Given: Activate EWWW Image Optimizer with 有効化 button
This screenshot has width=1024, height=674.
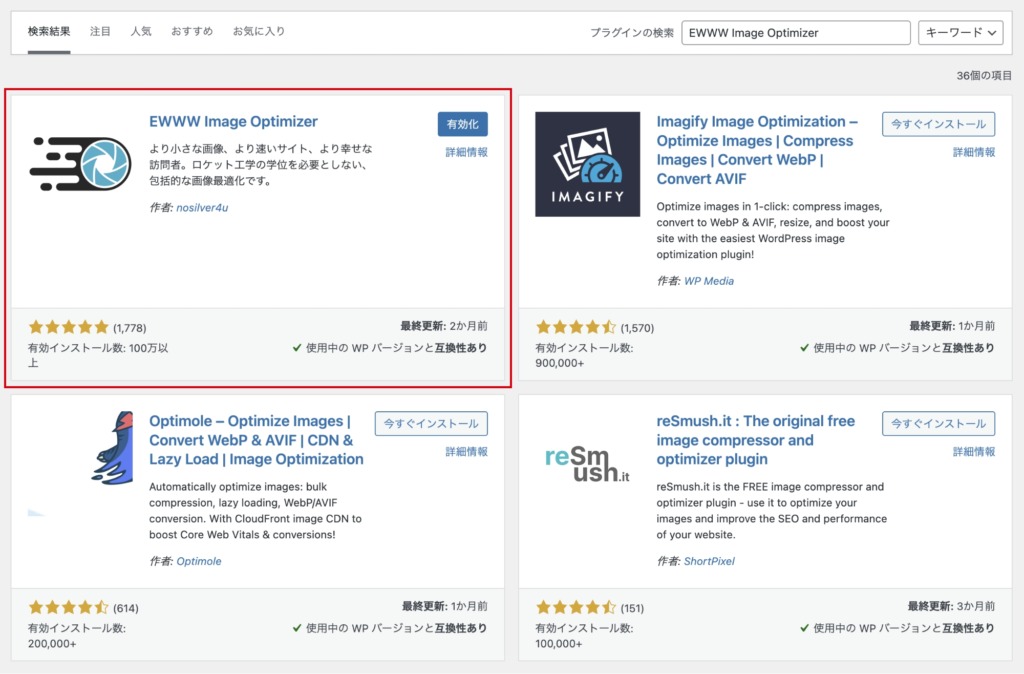Looking at the screenshot, I should click(462, 124).
